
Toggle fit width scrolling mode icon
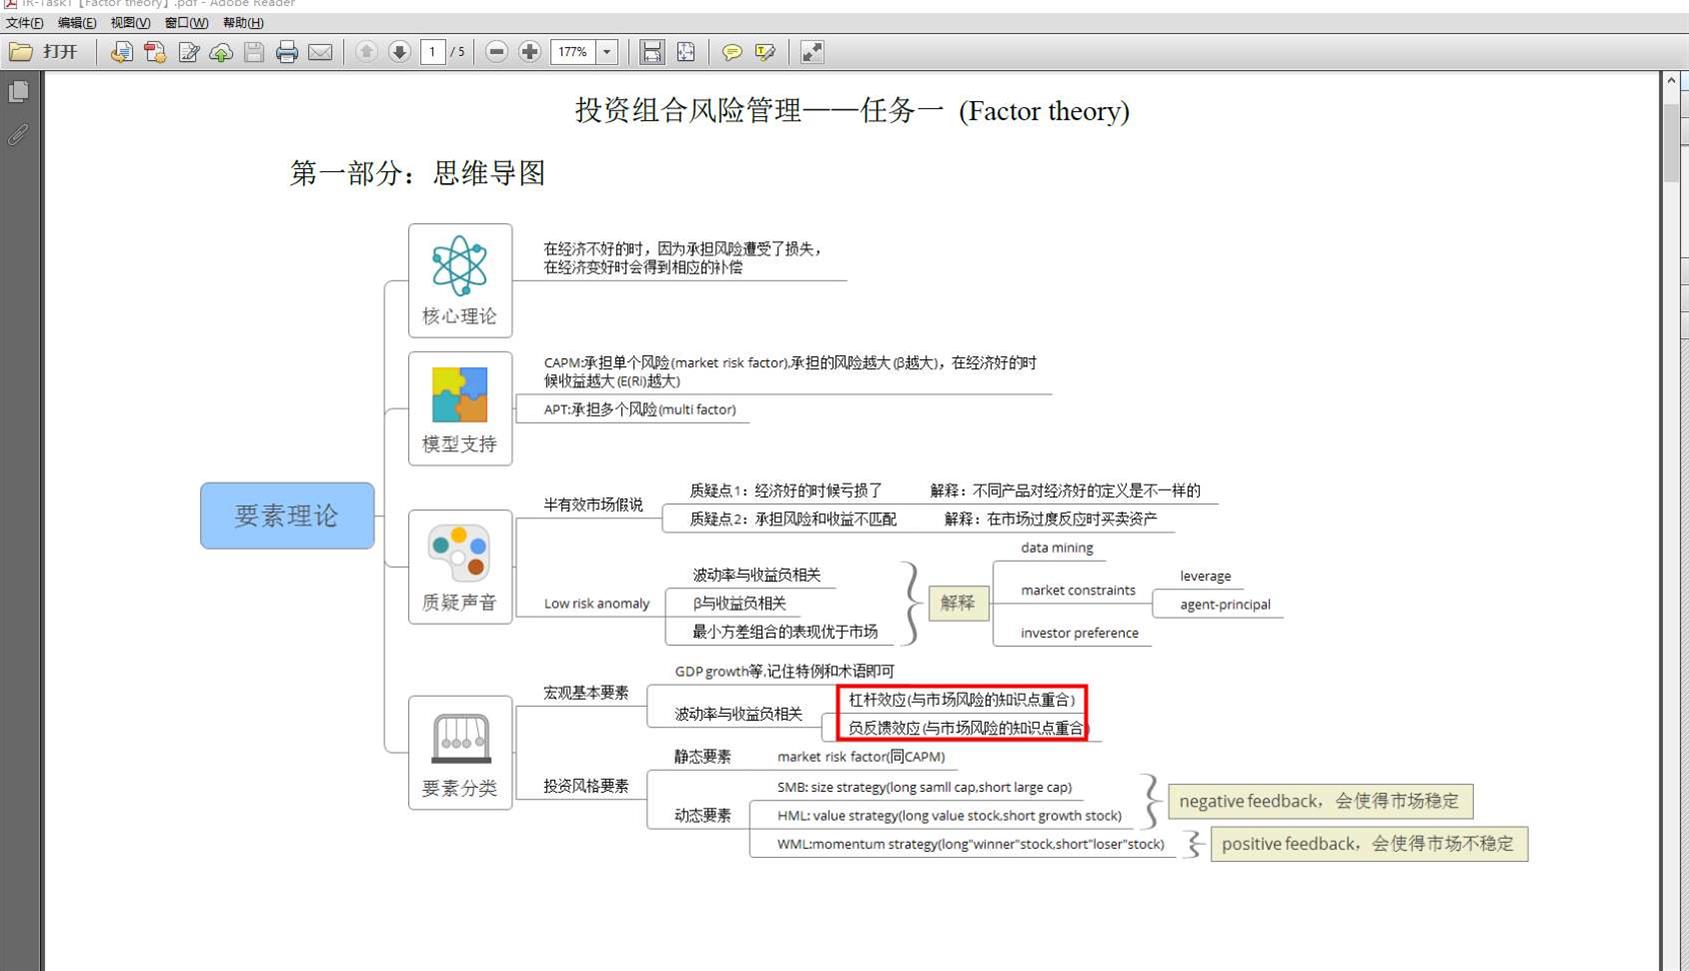point(652,52)
